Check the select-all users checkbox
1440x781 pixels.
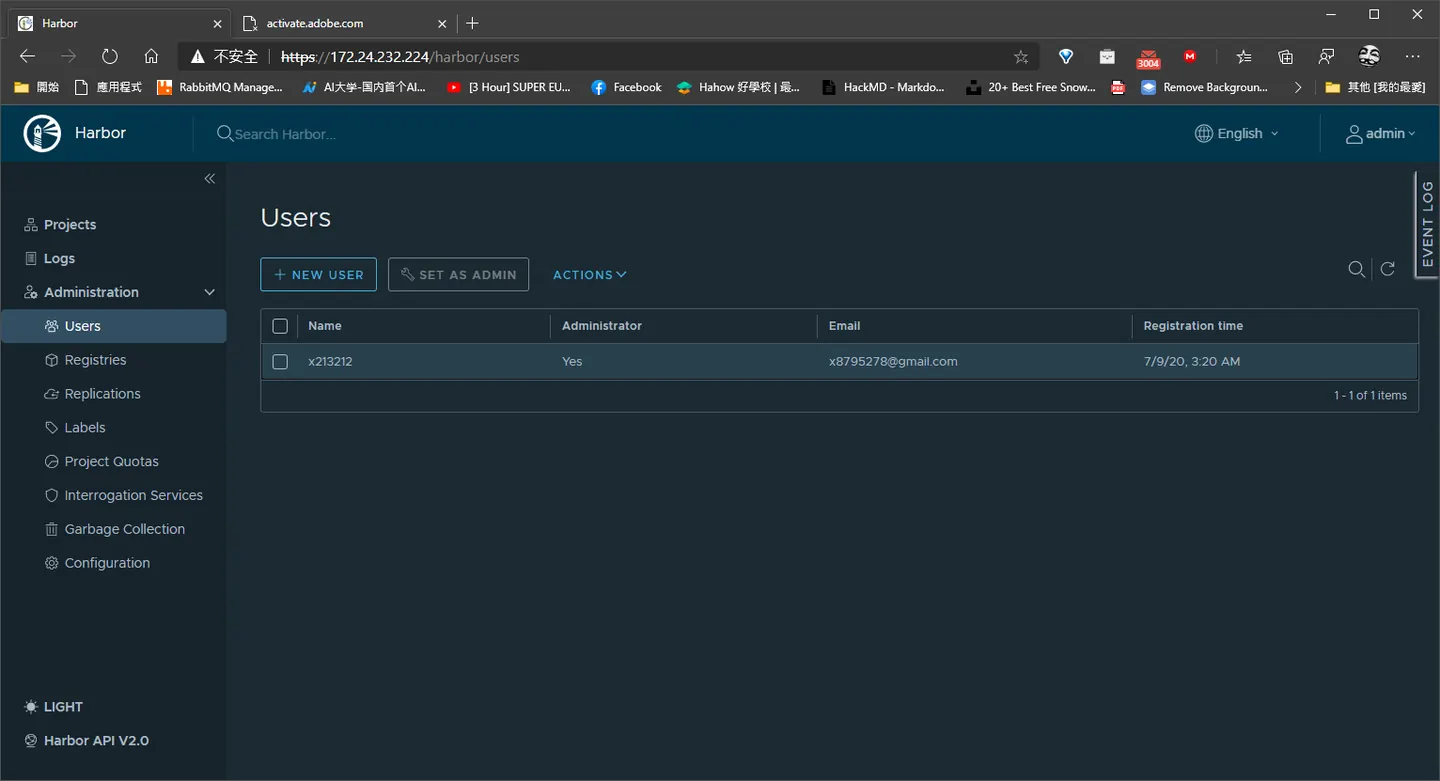(280, 326)
